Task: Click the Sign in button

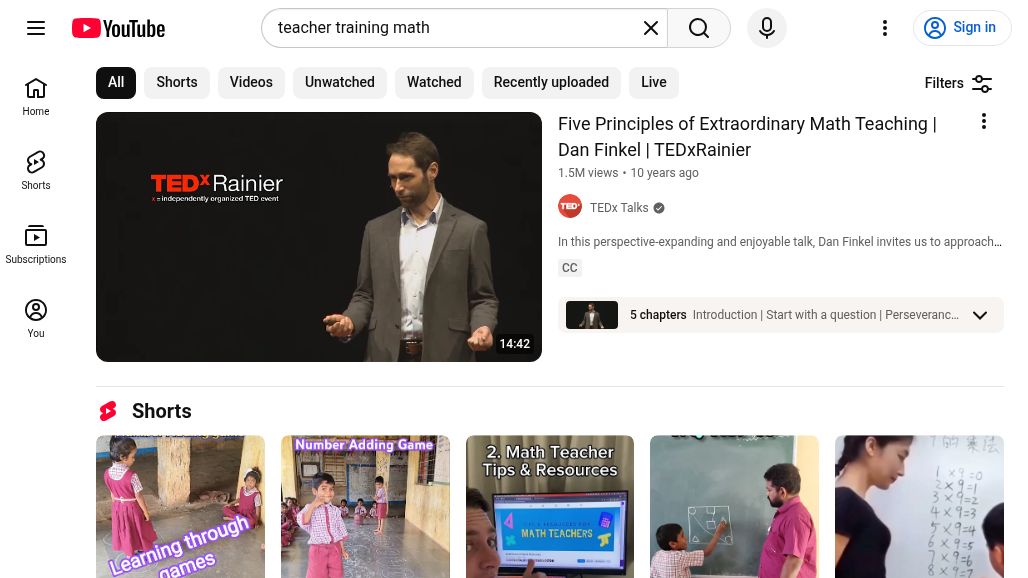Action: [x=962, y=28]
